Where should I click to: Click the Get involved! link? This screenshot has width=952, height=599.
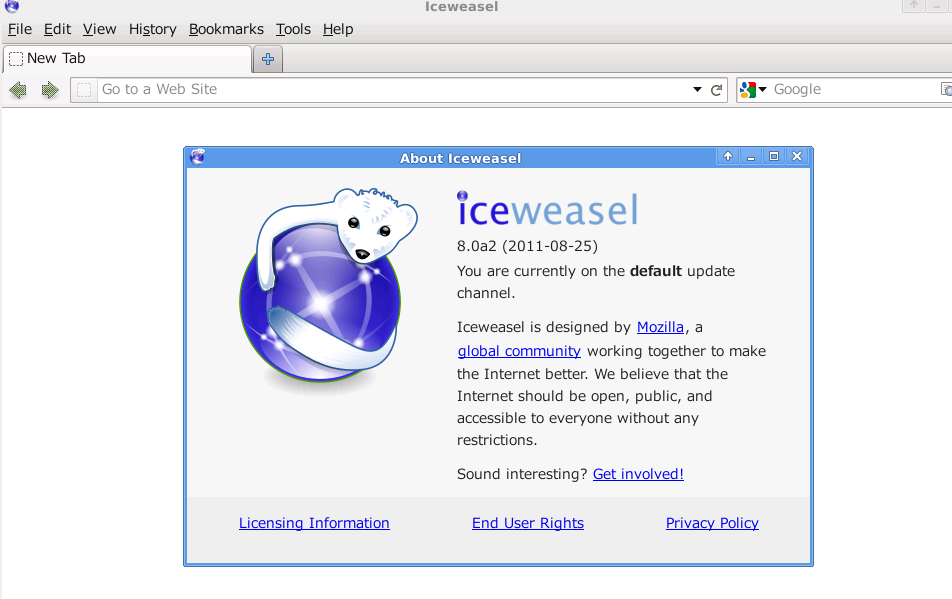(638, 474)
